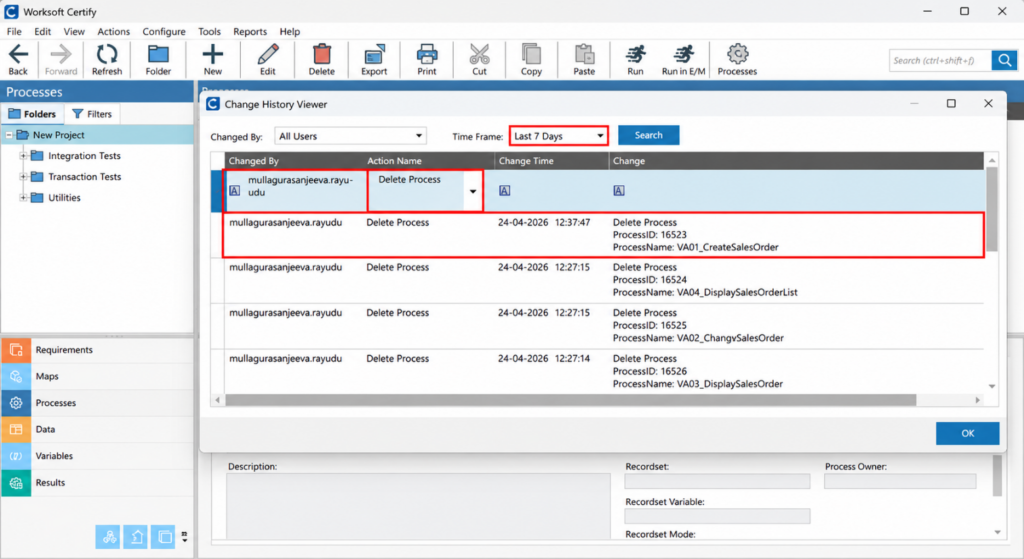This screenshot has width=1024, height=559.
Task: Collapse the New Project tree node
Action: (9, 135)
